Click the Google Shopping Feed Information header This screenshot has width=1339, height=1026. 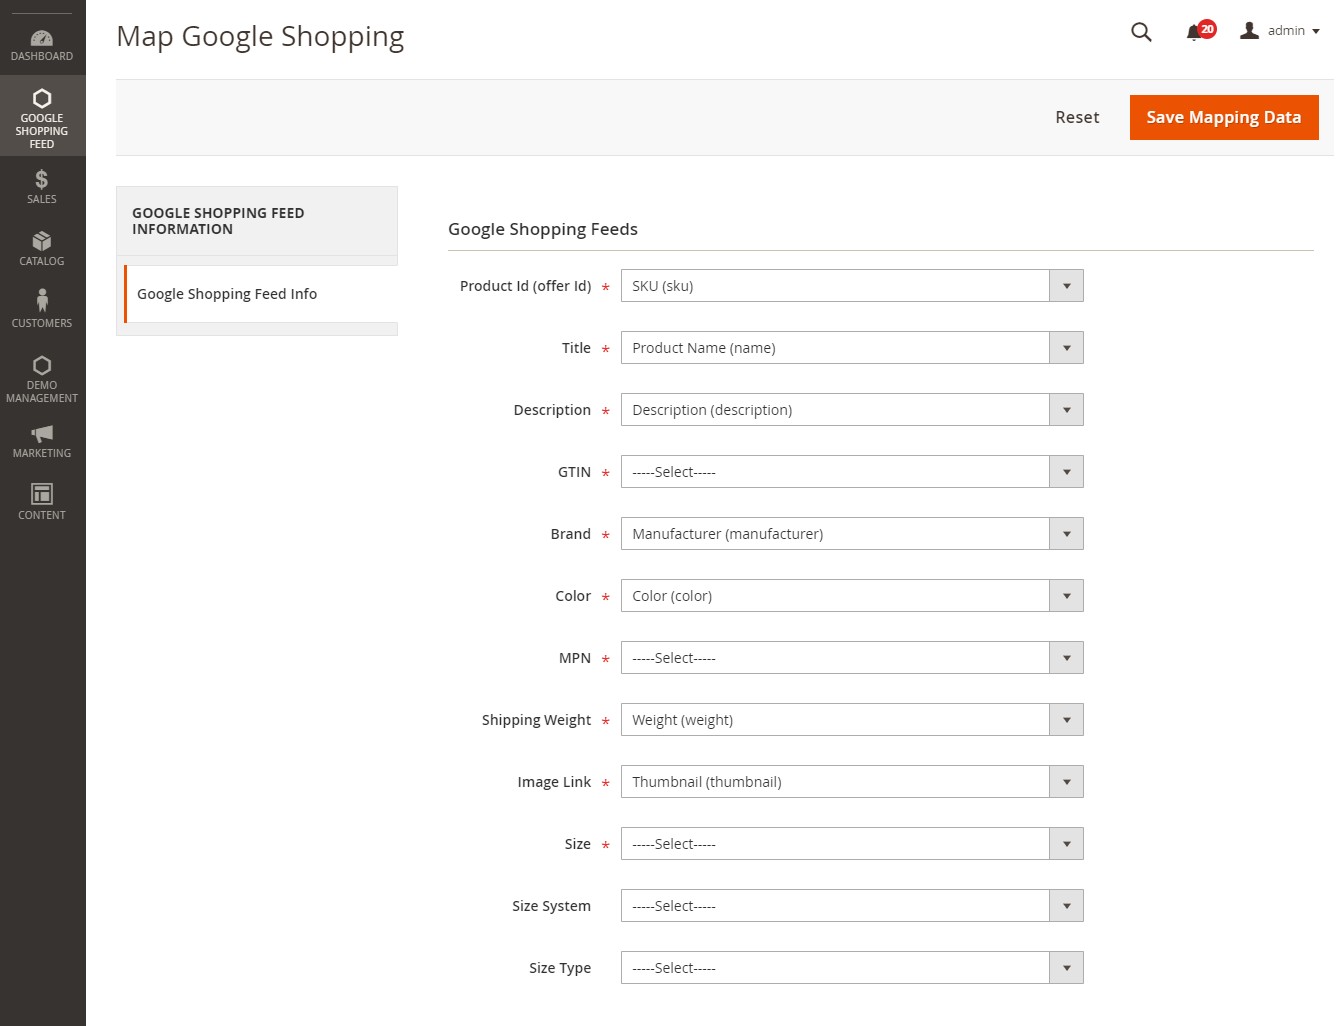pyautogui.click(x=218, y=221)
